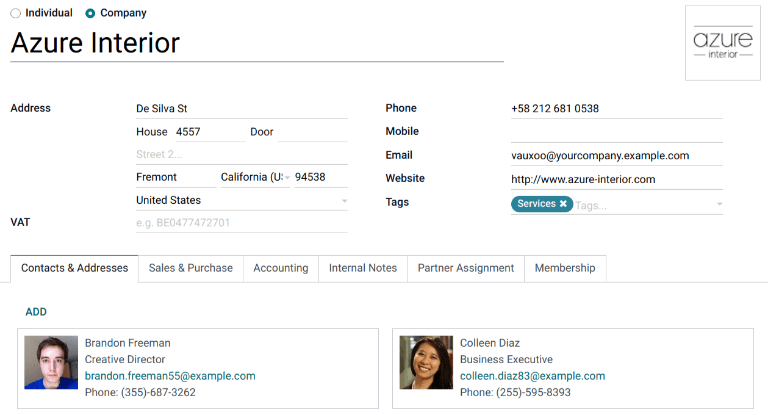The height and width of the screenshot is (415, 768).
Task: Open Brandon Freeman's email address link
Action: coord(170,376)
